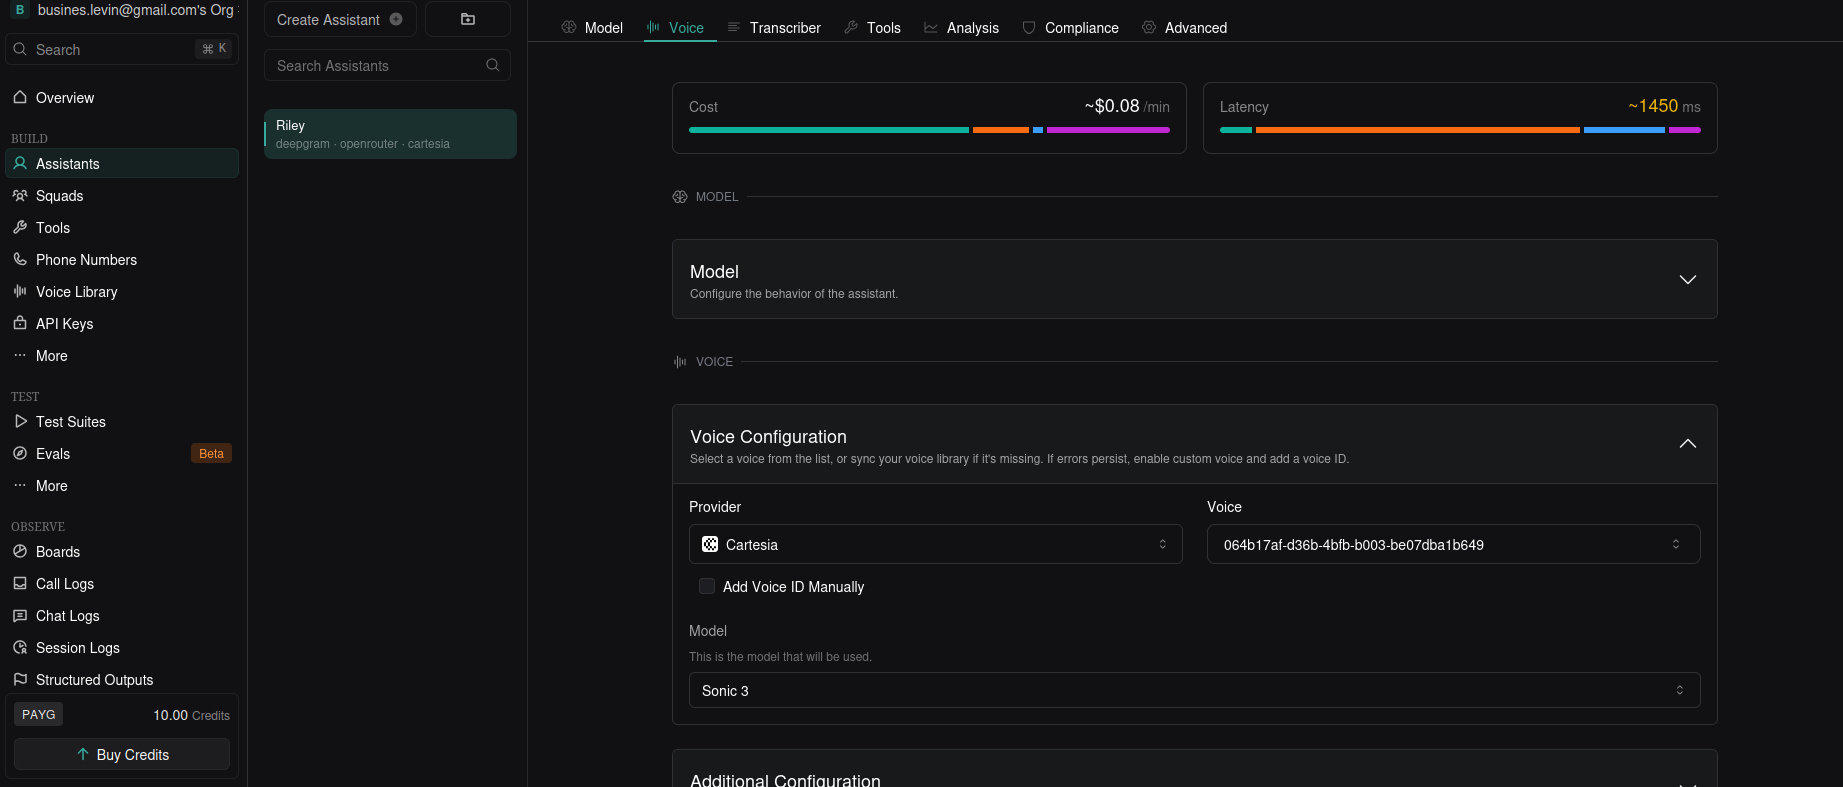Image resolution: width=1843 pixels, height=787 pixels.
Task: Click the Buy Credits button
Action: click(122, 754)
